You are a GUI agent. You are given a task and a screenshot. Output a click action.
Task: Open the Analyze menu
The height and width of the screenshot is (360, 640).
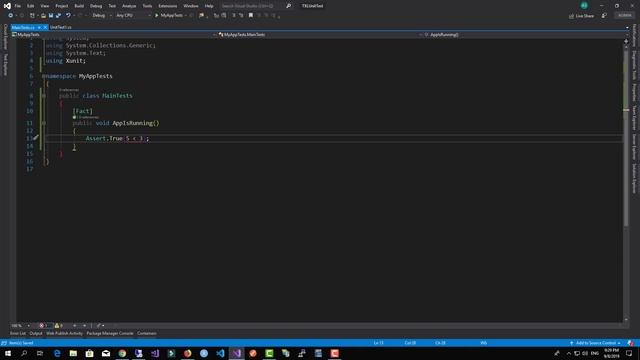click(x=129, y=6)
